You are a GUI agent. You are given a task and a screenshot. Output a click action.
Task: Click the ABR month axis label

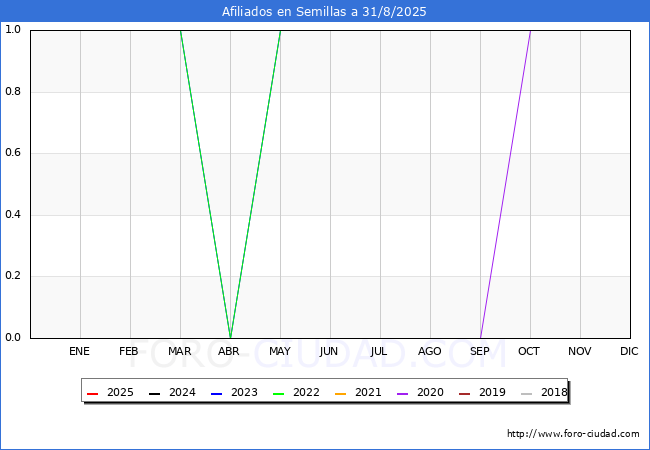pos(229,351)
